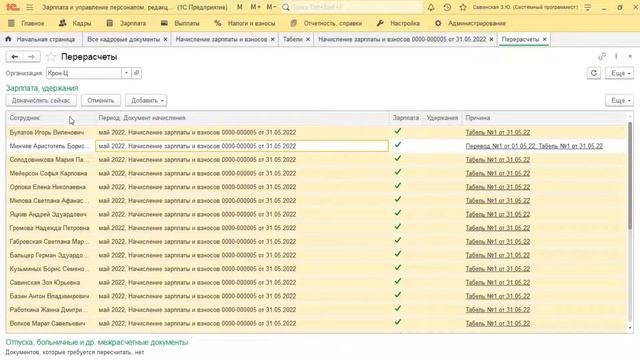Open favorites star in title bar
Viewport: 640px width, 360px height.
point(463,7)
